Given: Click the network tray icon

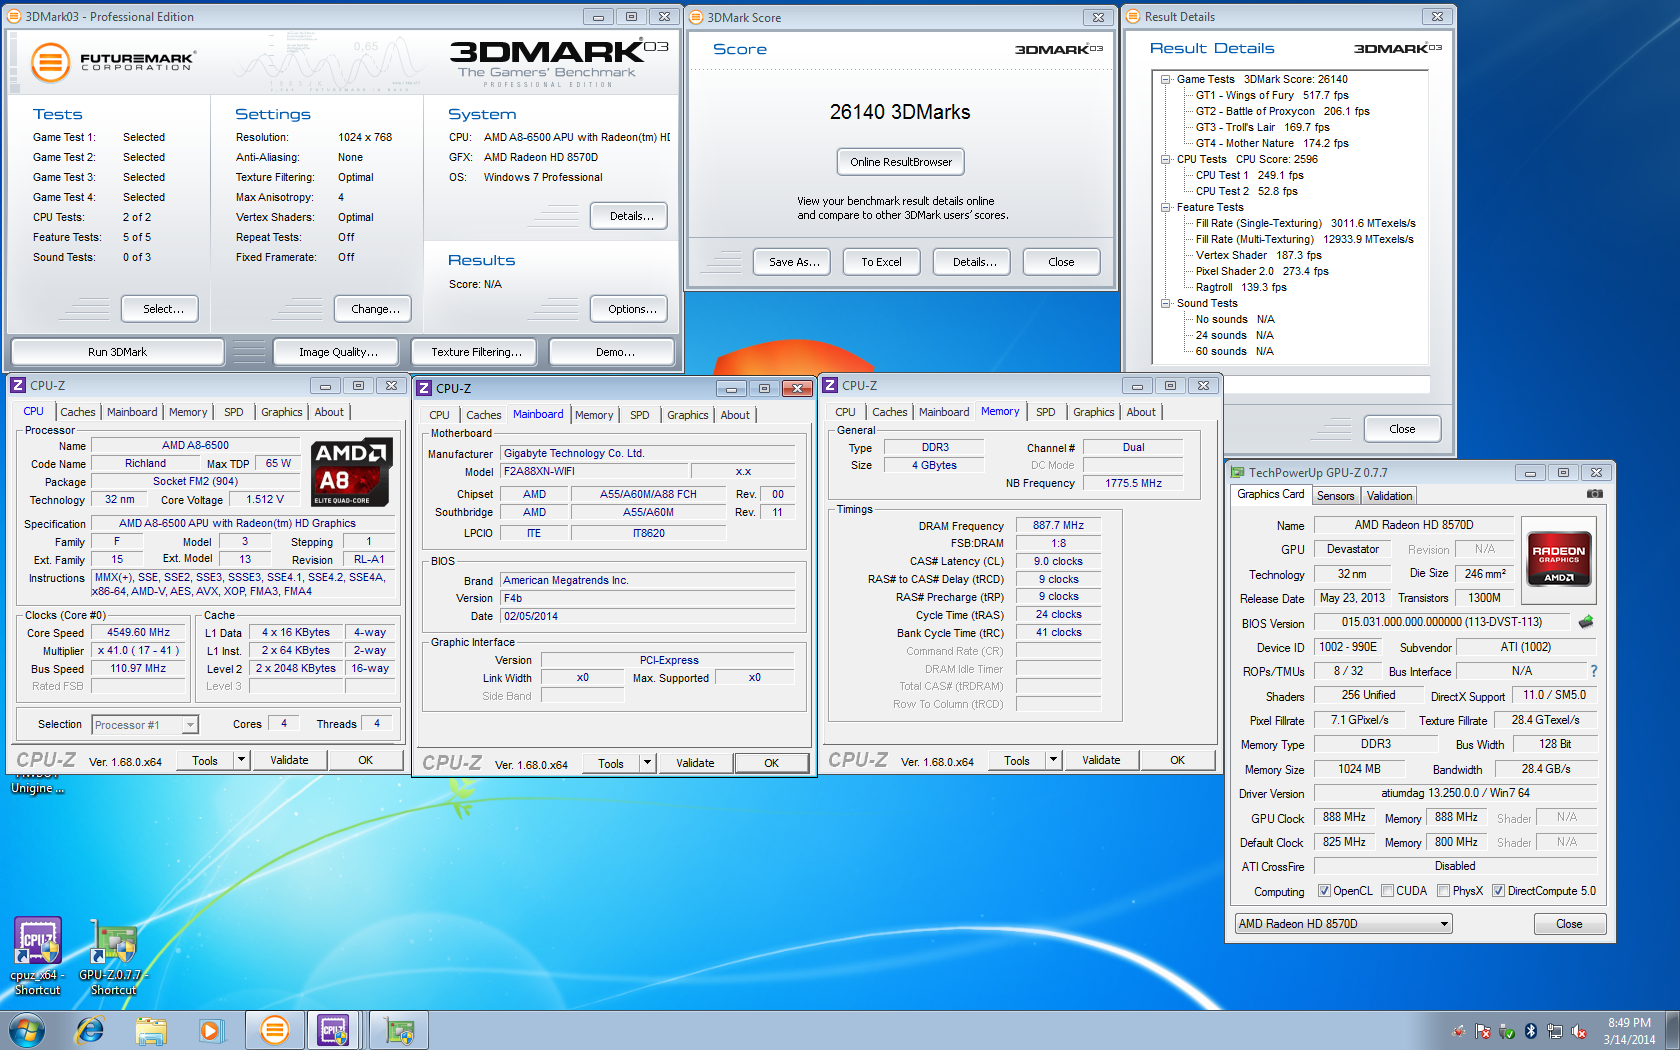Looking at the screenshot, I should 1555,1031.
